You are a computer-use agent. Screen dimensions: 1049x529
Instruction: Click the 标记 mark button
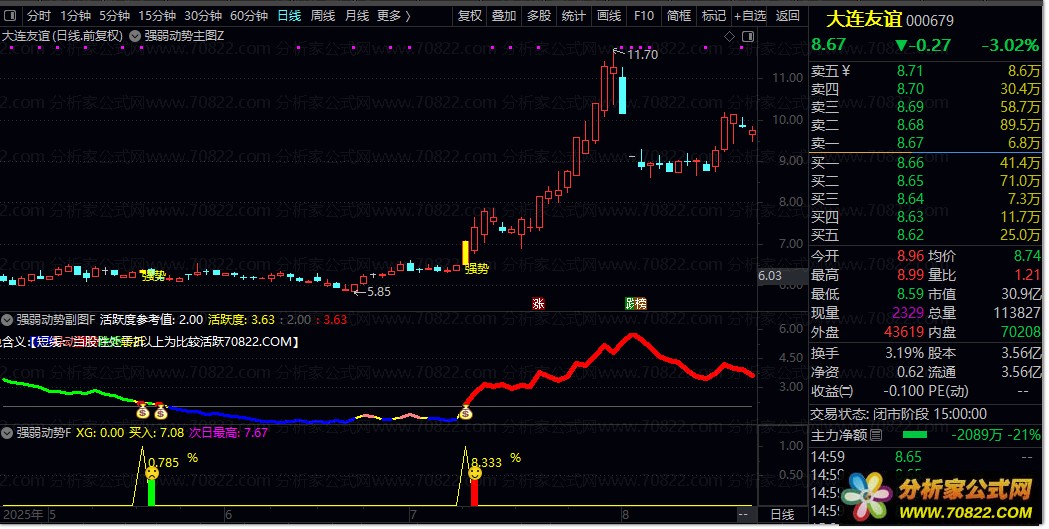tap(713, 15)
